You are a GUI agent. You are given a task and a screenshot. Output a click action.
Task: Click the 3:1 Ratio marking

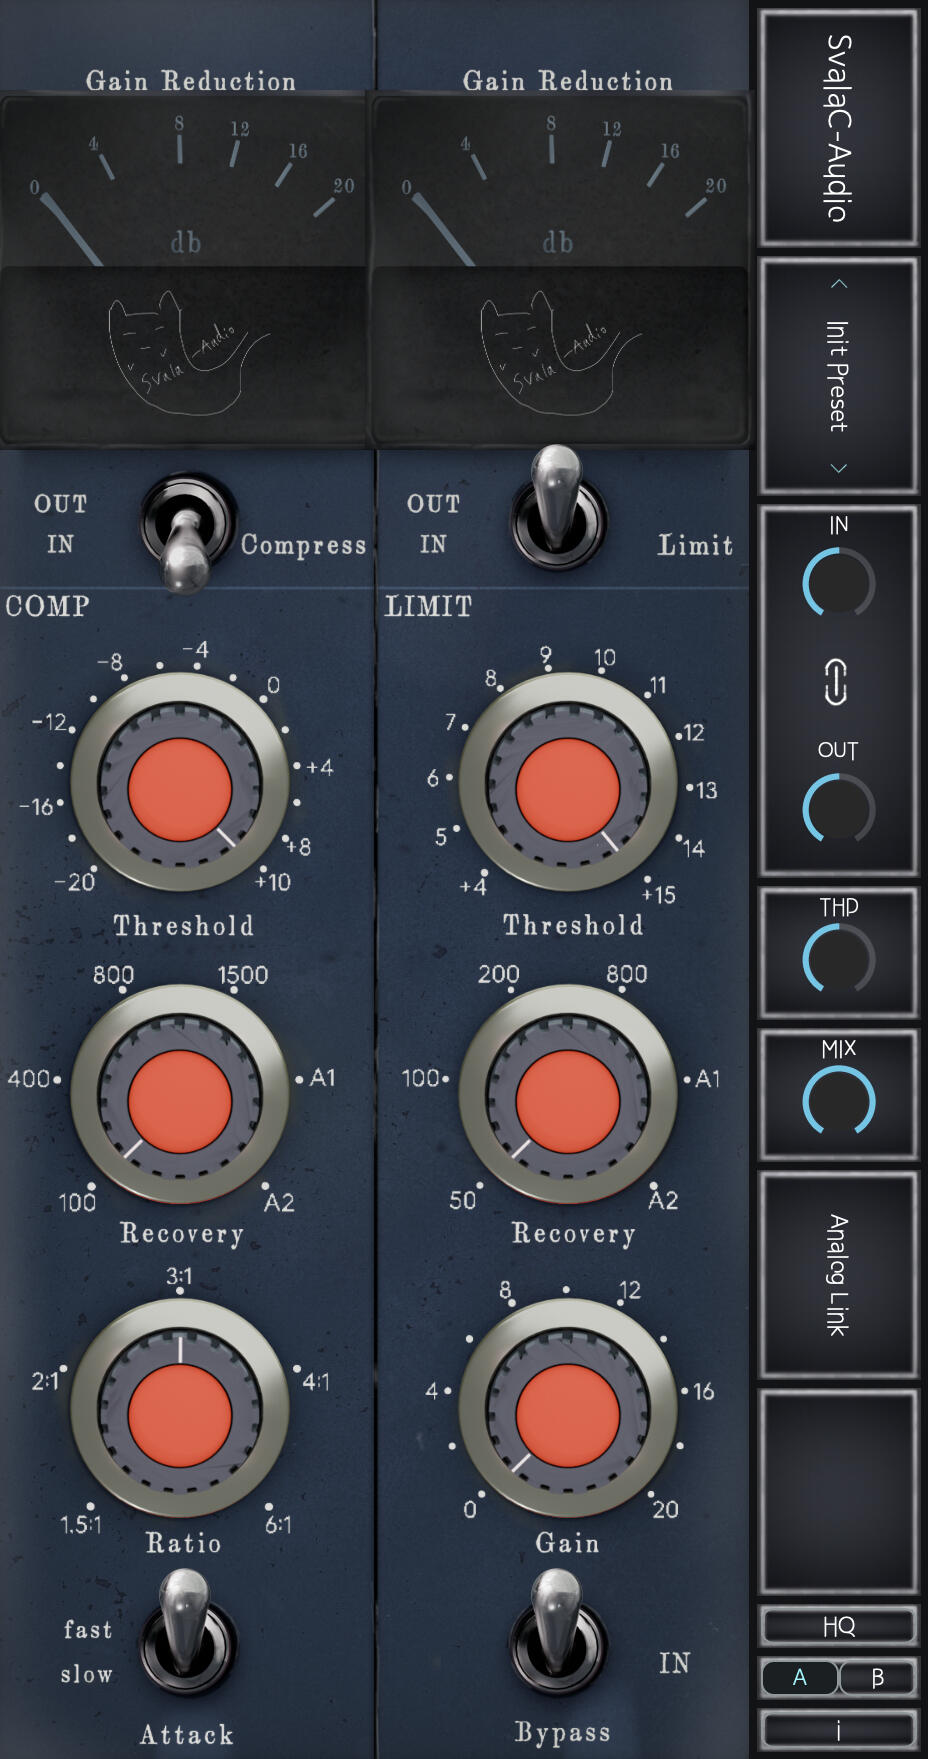click(x=179, y=1276)
